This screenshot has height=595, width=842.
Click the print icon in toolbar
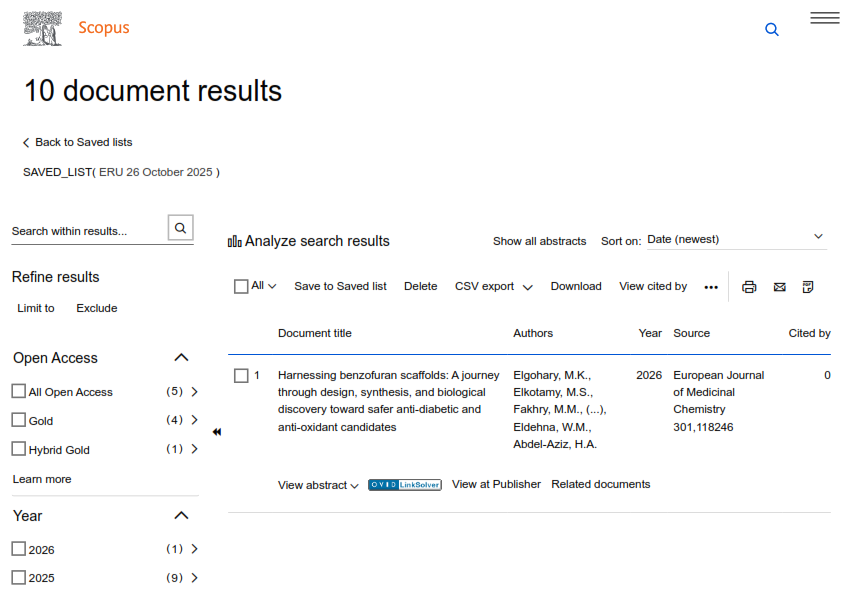click(749, 287)
